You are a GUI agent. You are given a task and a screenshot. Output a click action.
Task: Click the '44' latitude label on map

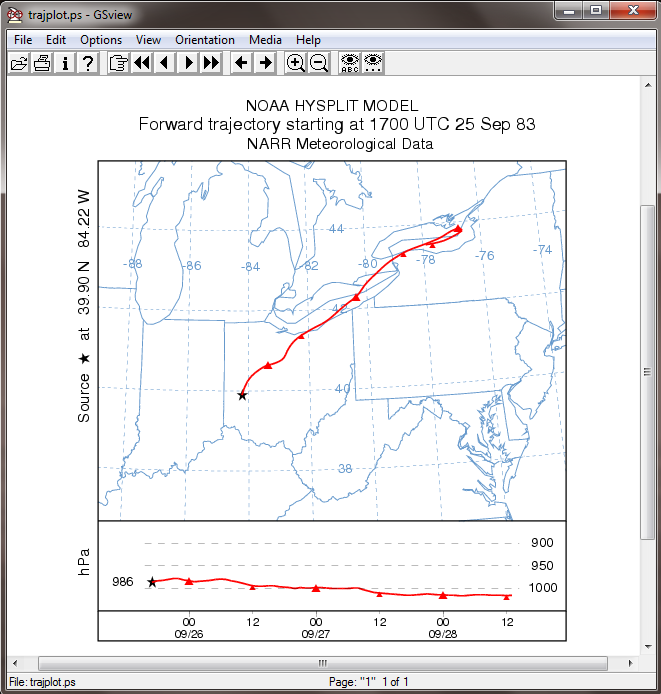[x=336, y=228]
